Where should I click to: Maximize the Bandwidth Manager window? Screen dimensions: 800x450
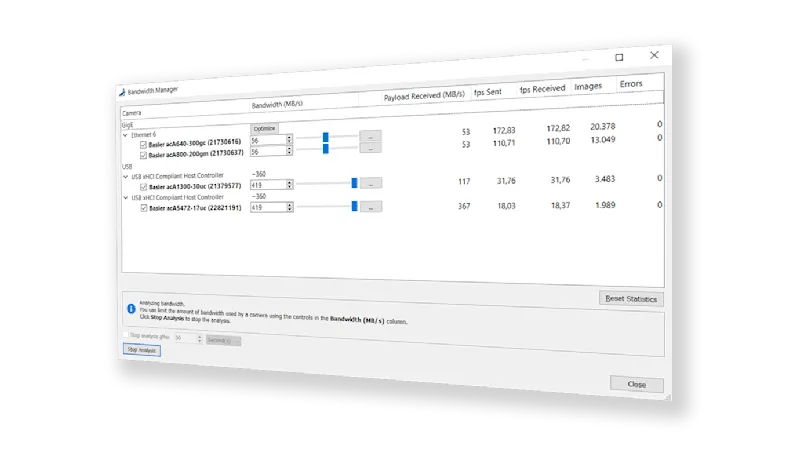point(619,58)
